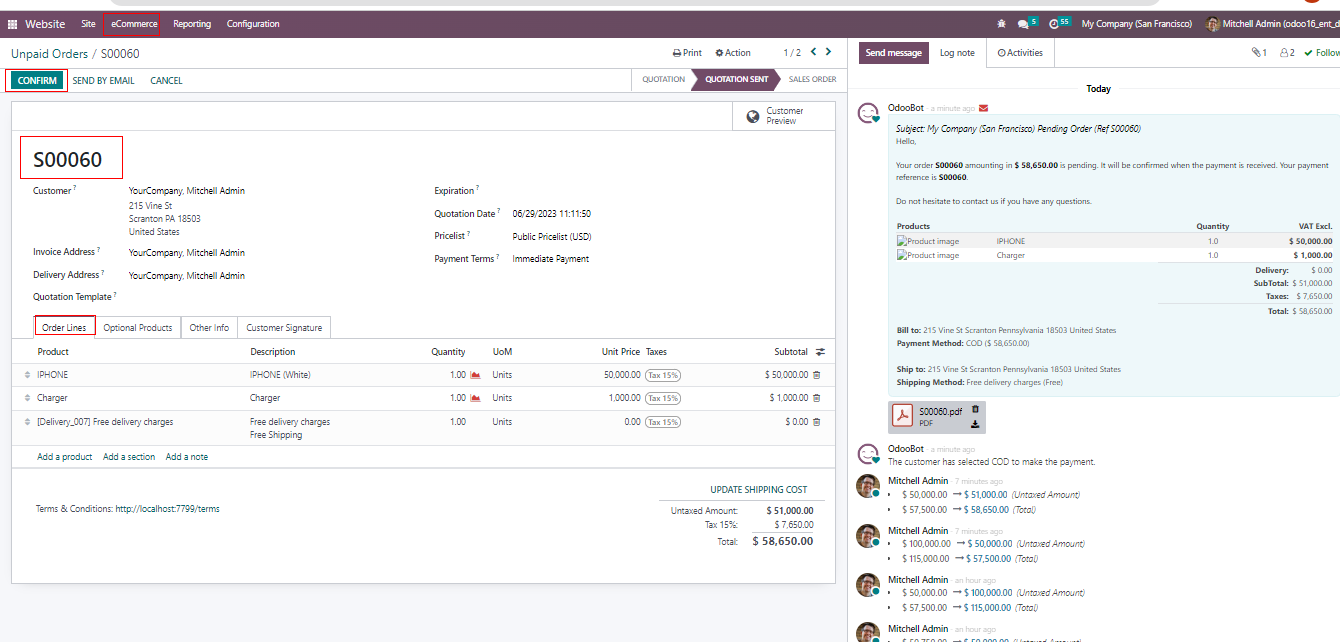Switch to the Optional Products tab
This screenshot has width=1340, height=642.
tap(138, 328)
